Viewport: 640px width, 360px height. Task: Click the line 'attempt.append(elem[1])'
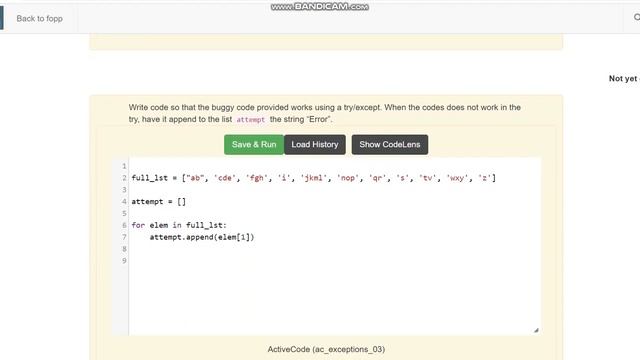(x=202, y=237)
